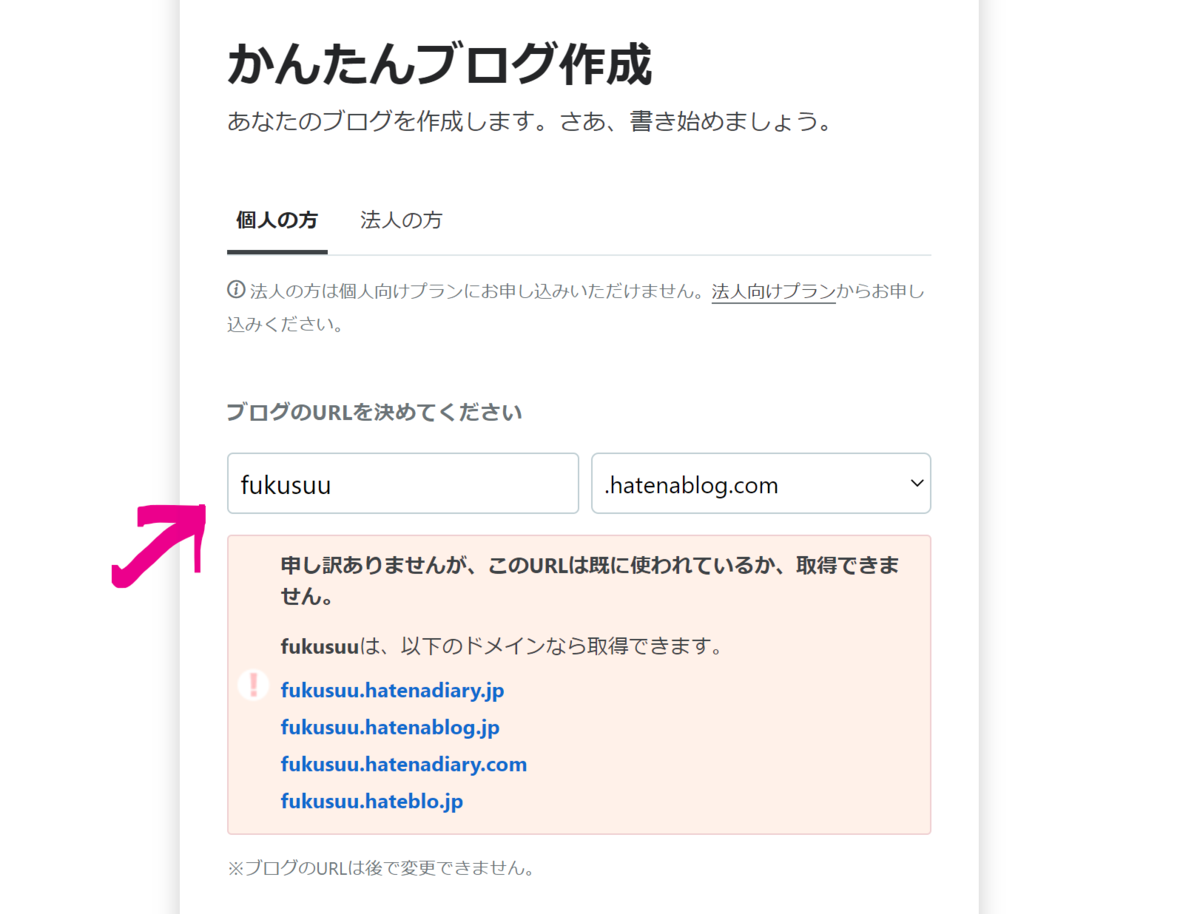Switch to the 法人の方 tab
1200x914 pixels.
pyautogui.click(x=401, y=220)
